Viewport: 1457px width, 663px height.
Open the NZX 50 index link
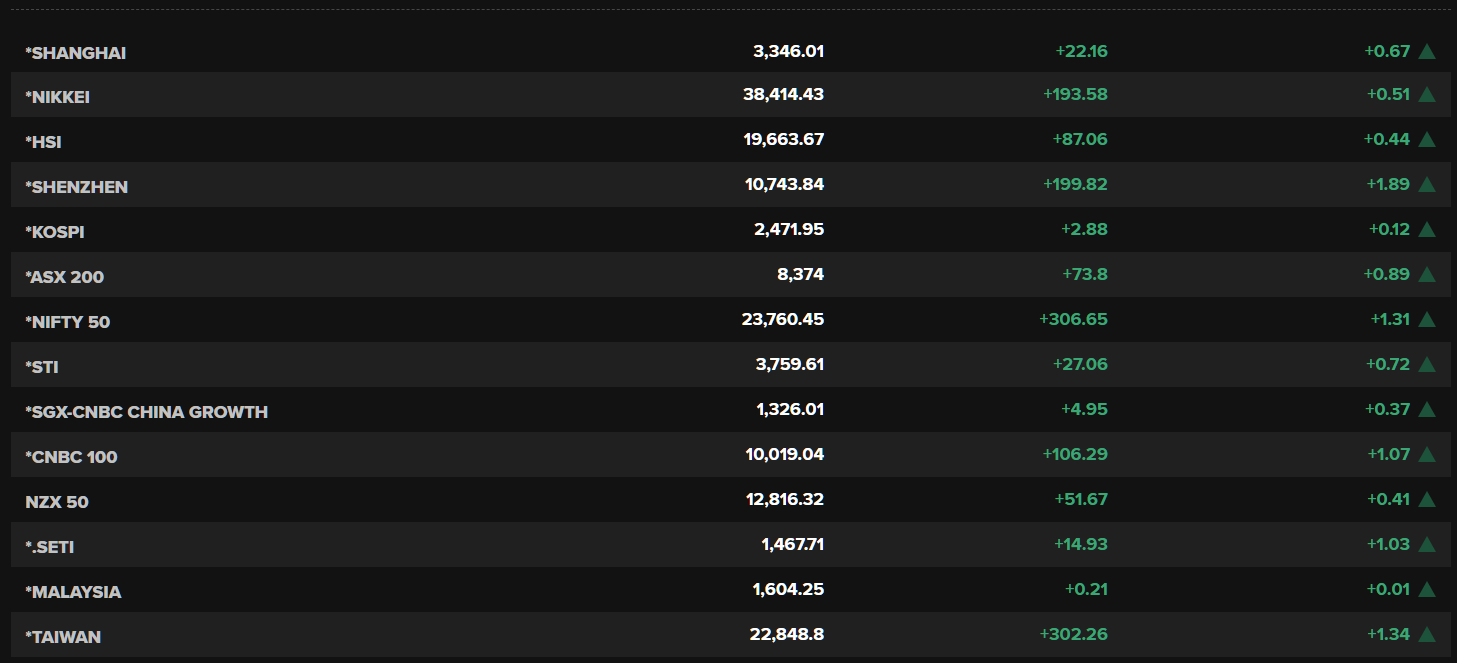coord(57,502)
